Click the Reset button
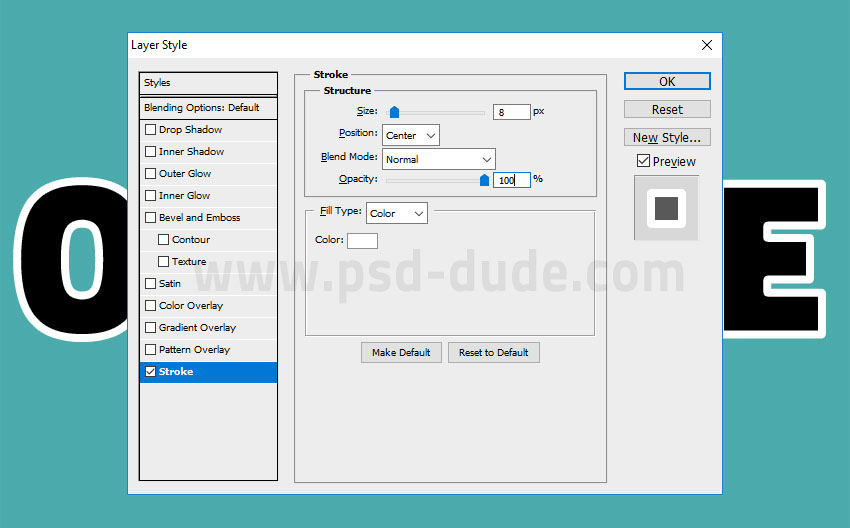 coord(667,110)
